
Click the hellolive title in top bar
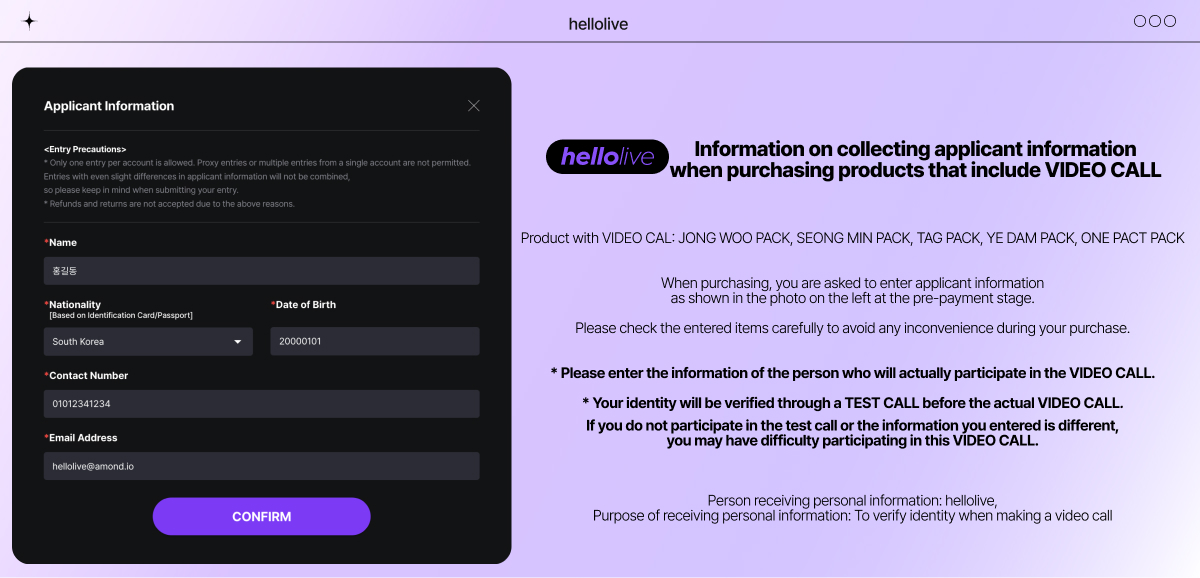tap(598, 24)
